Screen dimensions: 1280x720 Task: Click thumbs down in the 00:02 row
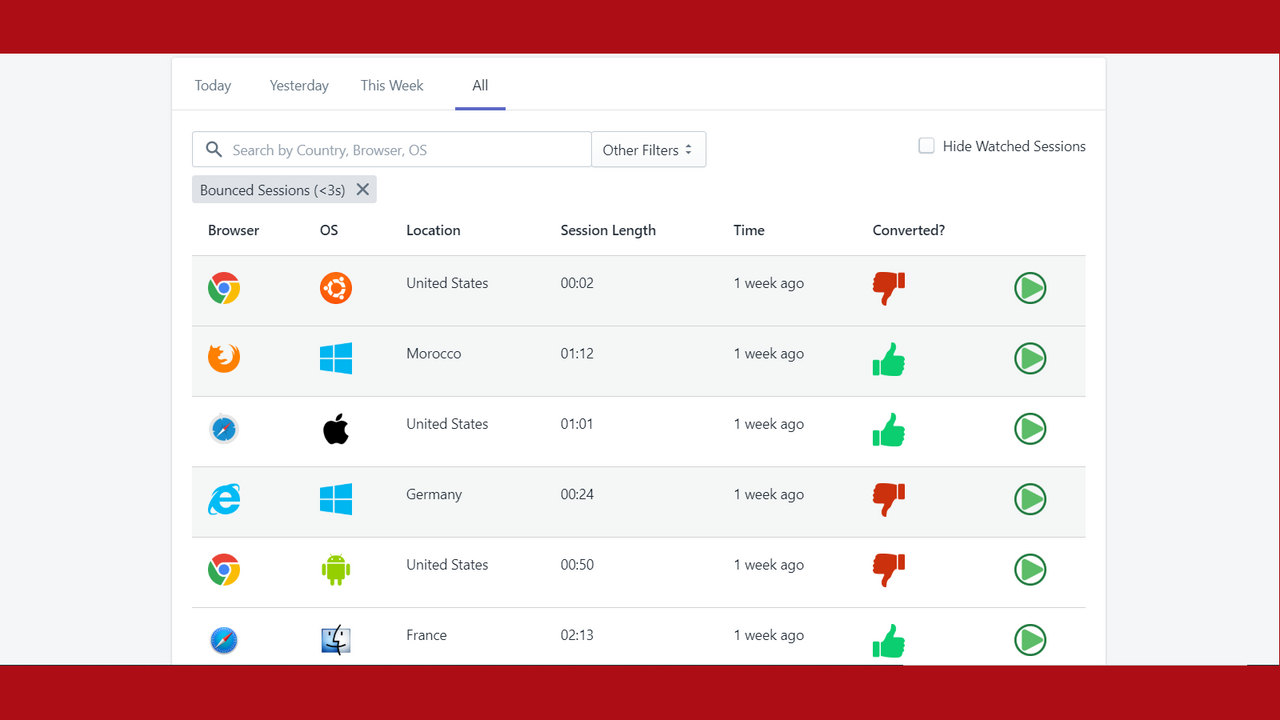pos(889,289)
